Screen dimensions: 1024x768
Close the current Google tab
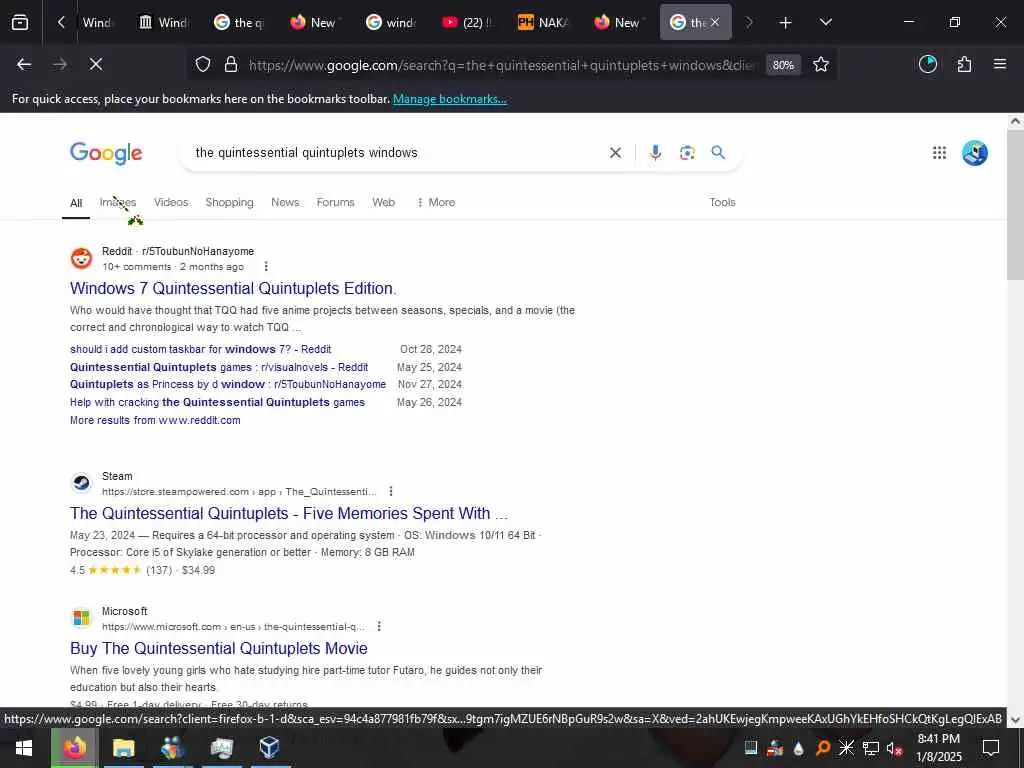[715, 22]
